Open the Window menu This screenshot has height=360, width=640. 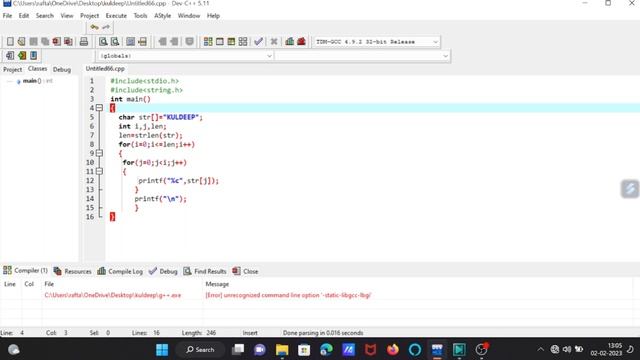click(x=189, y=16)
